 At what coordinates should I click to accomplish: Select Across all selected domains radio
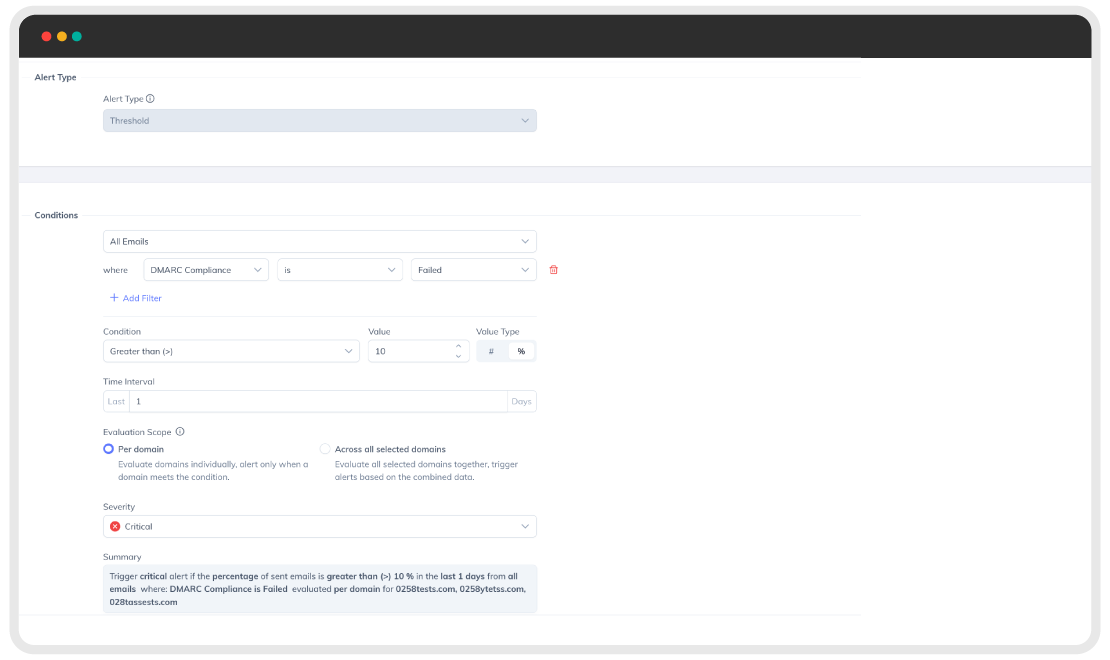click(x=325, y=449)
